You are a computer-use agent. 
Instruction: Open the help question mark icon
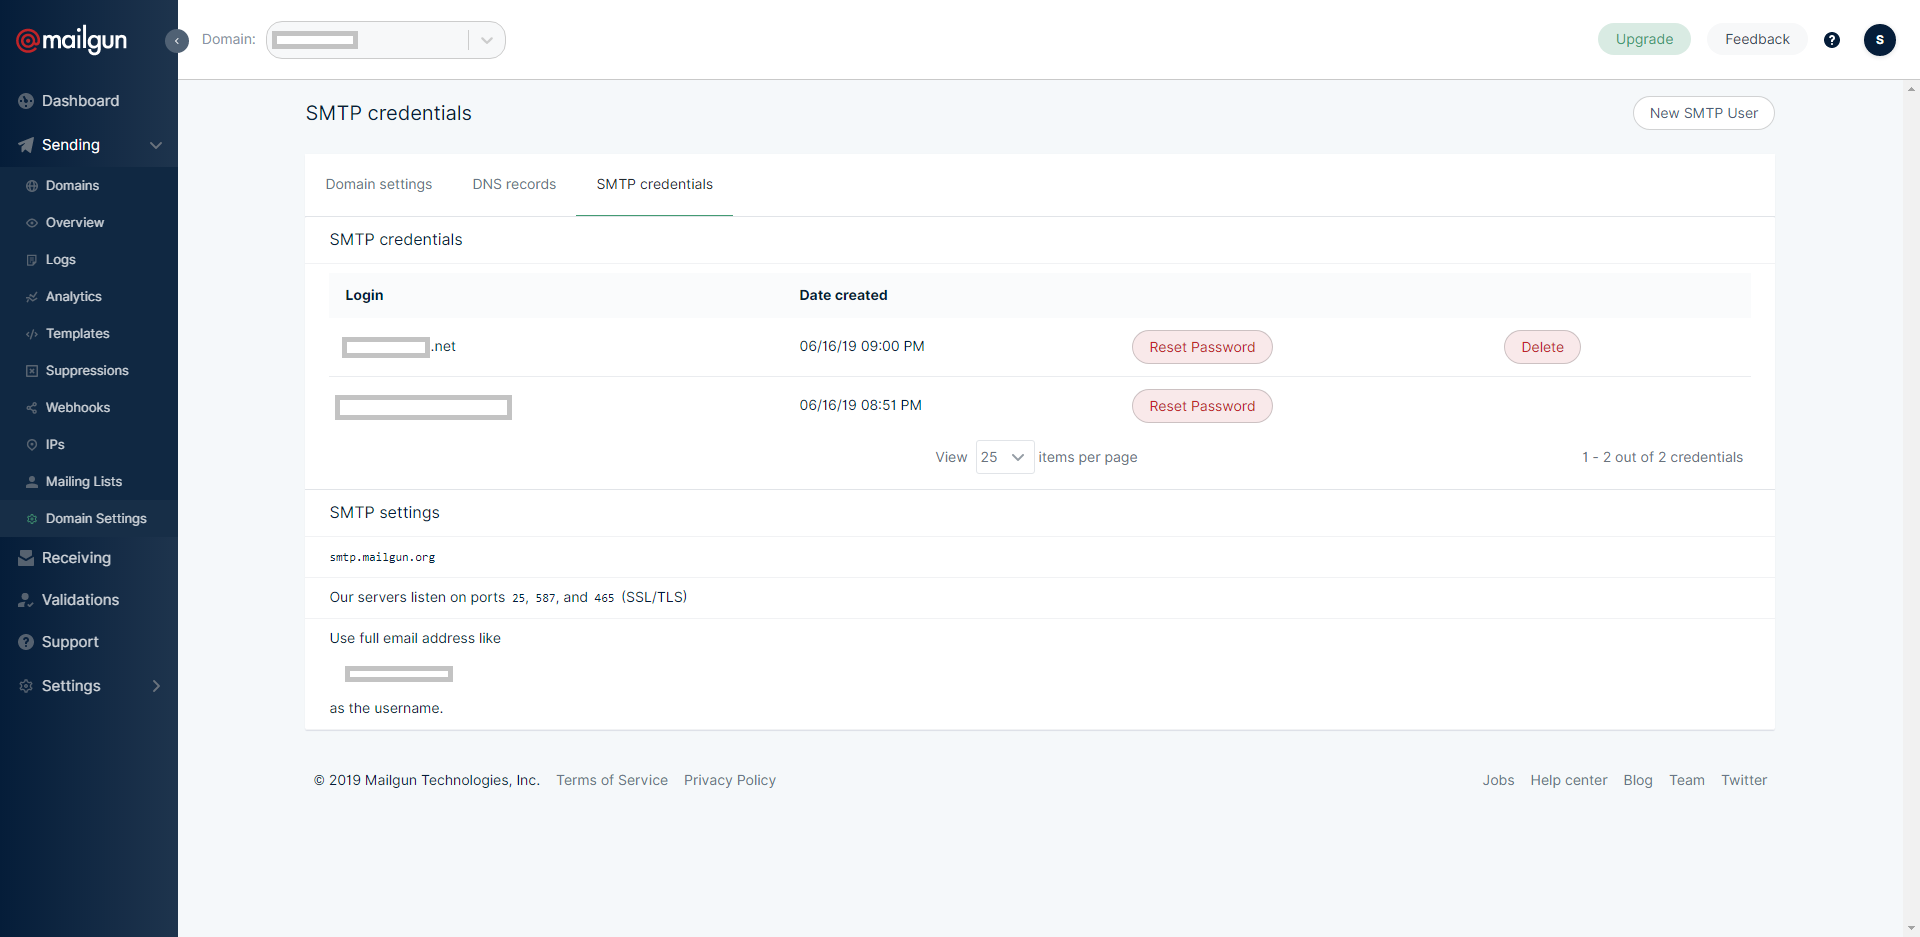coord(1832,40)
